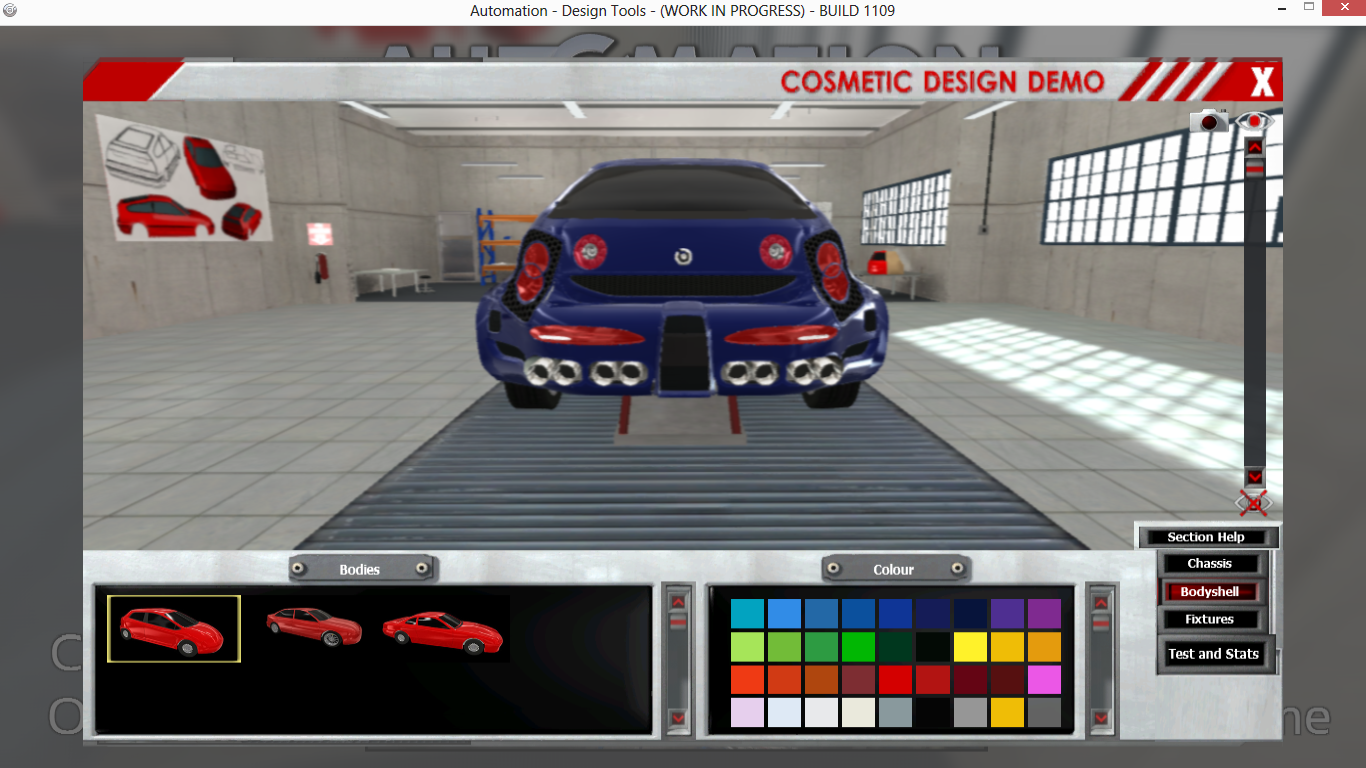The width and height of the screenshot is (1366, 768).
Task: Switch to the Chassis section
Action: tap(1209, 564)
